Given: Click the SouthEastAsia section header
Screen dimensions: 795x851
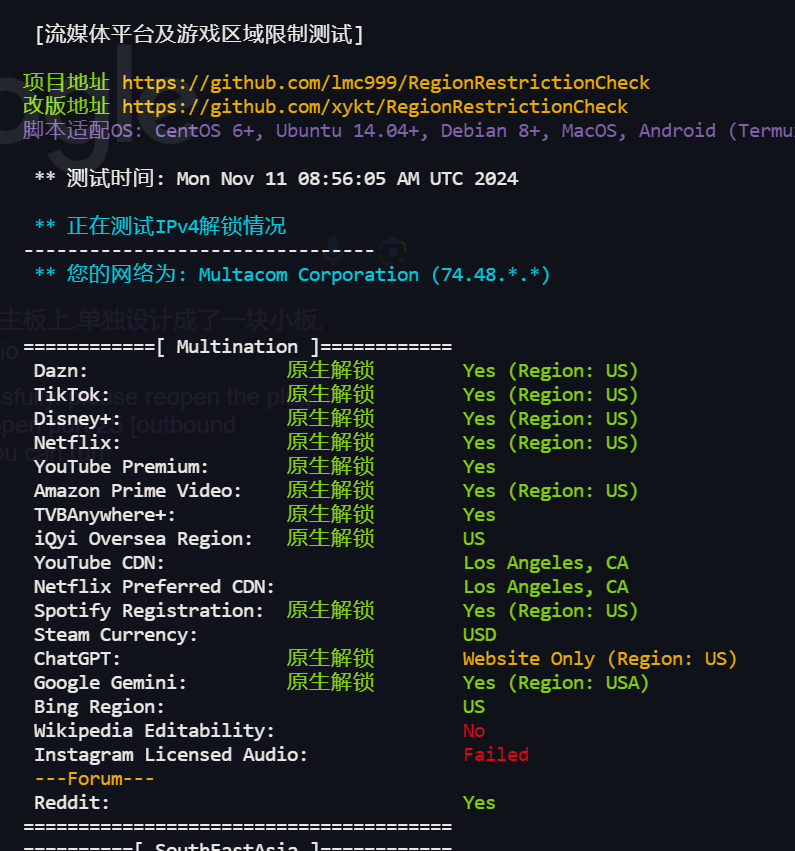Looking at the screenshot, I should tap(238, 846).
